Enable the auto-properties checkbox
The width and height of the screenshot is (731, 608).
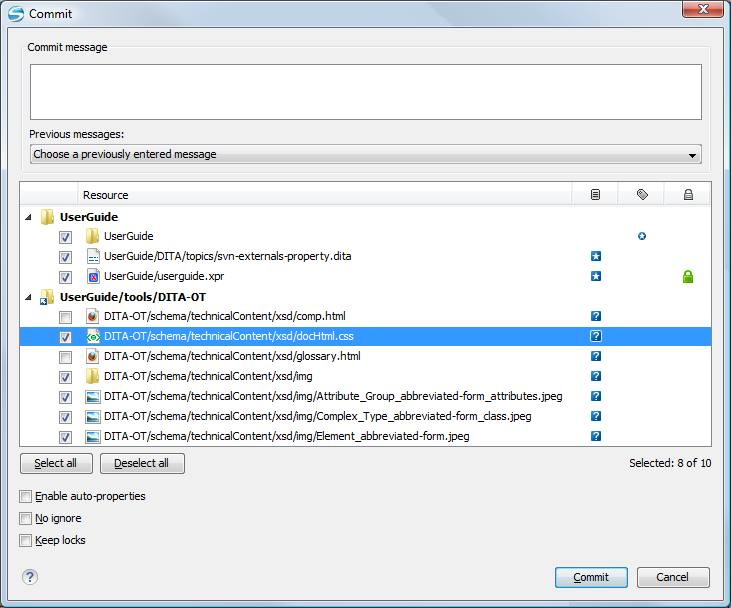coord(25,497)
